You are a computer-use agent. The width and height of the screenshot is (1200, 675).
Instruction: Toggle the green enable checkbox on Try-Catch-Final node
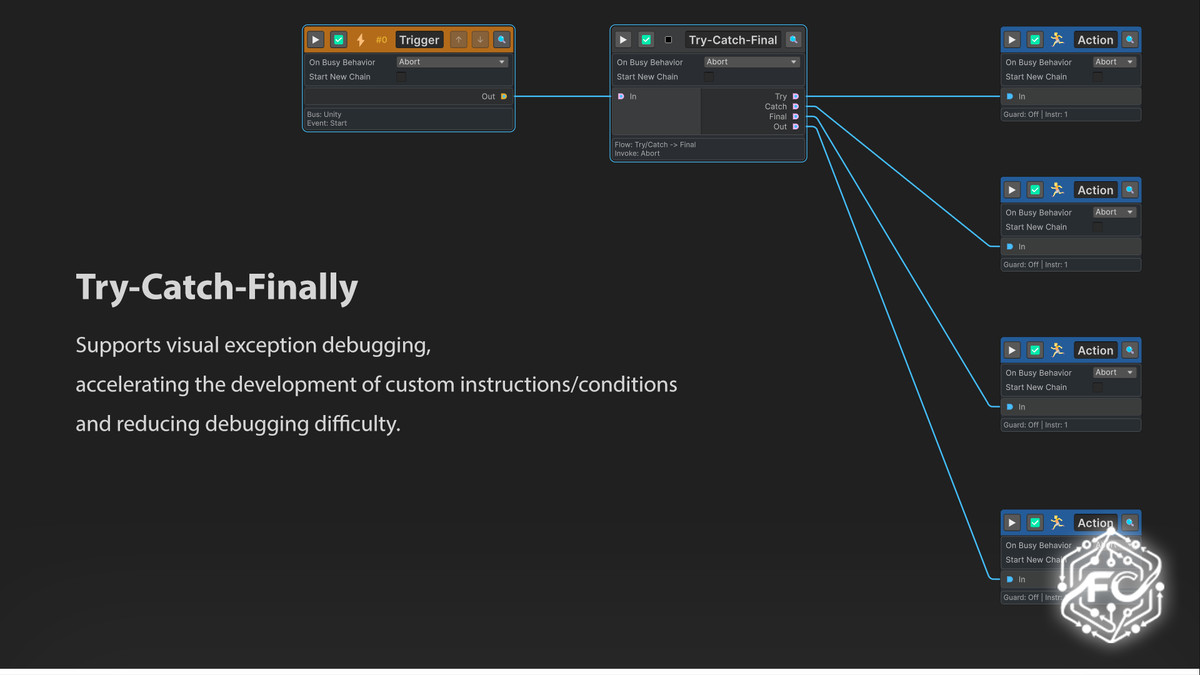646,40
